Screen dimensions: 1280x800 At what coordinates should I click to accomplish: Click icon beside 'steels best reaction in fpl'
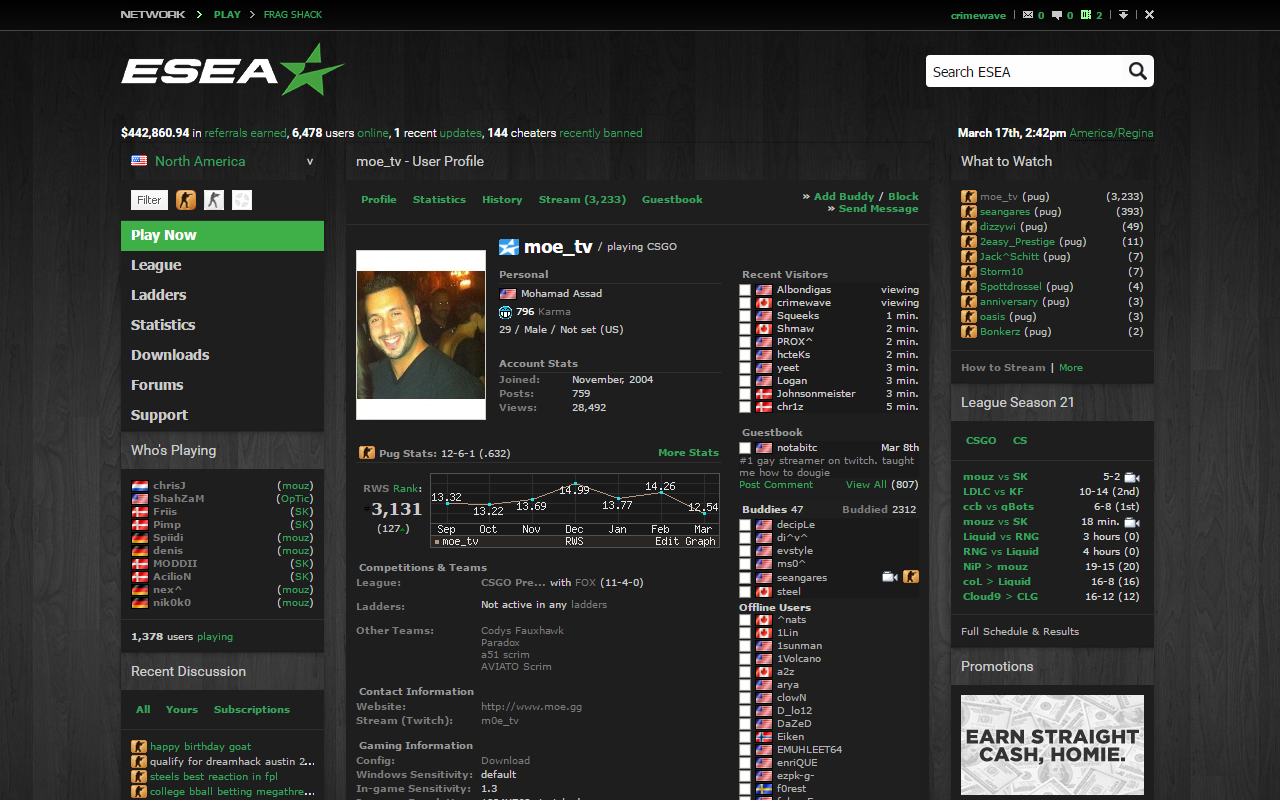point(139,777)
